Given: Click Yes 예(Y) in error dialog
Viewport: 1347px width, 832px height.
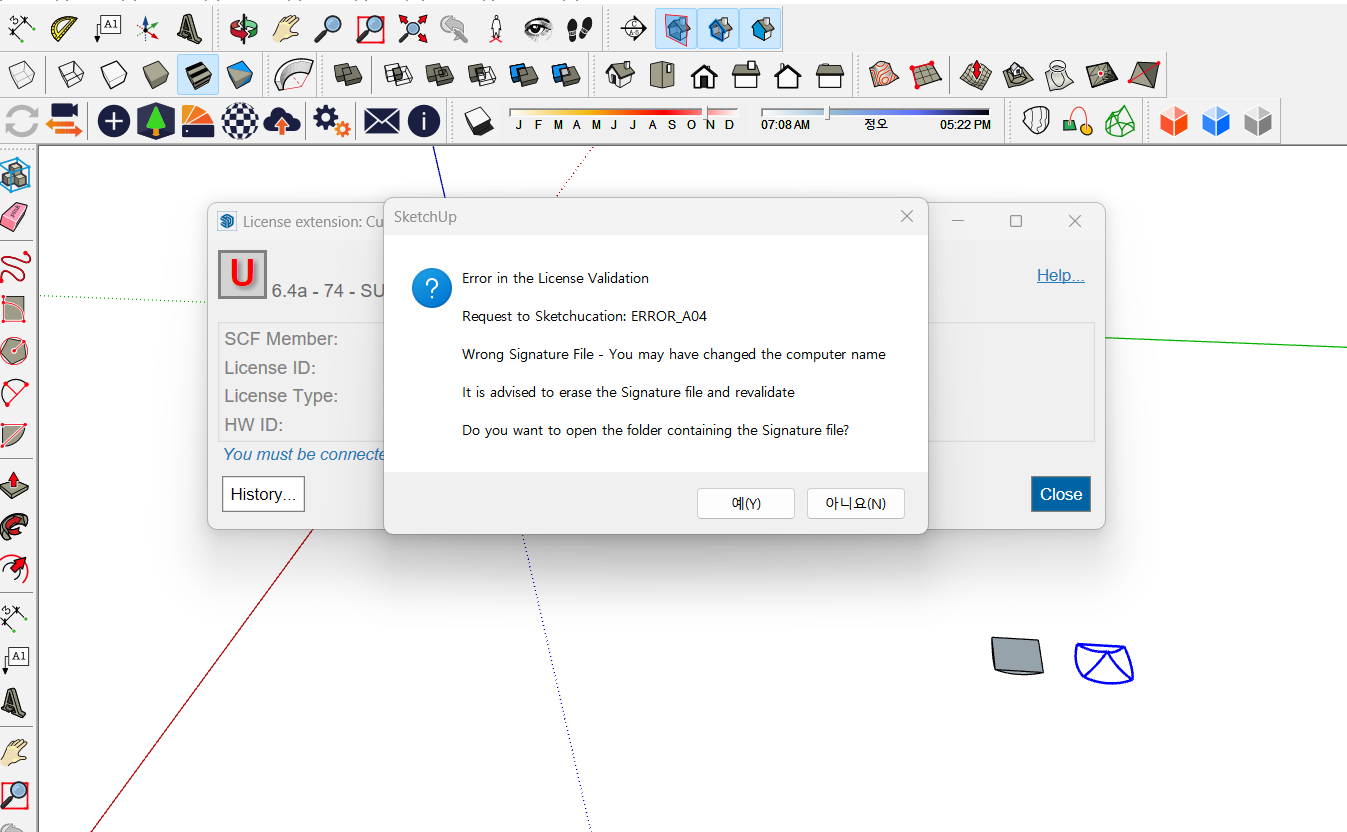Looking at the screenshot, I should [x=746, y=504].
